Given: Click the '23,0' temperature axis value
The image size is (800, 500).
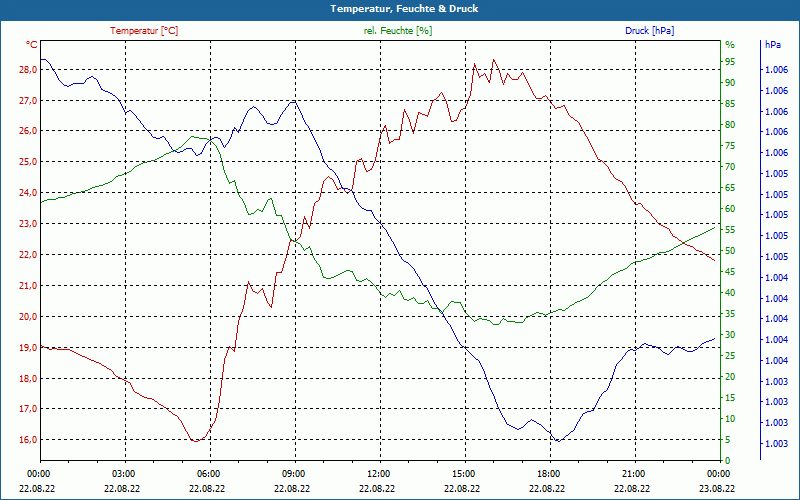Looking at the screenshot, I should 28,224.
